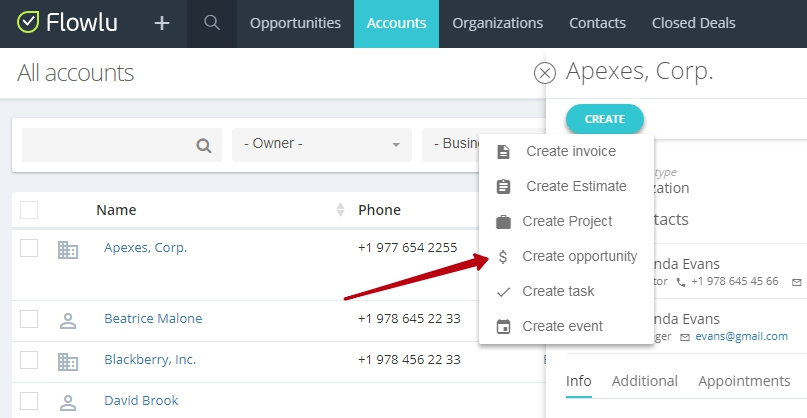This screenshot has height=418, width=807.
Task: Go to the Contacts nav tab
Action: pyautogui.click(x=598, y=24)
